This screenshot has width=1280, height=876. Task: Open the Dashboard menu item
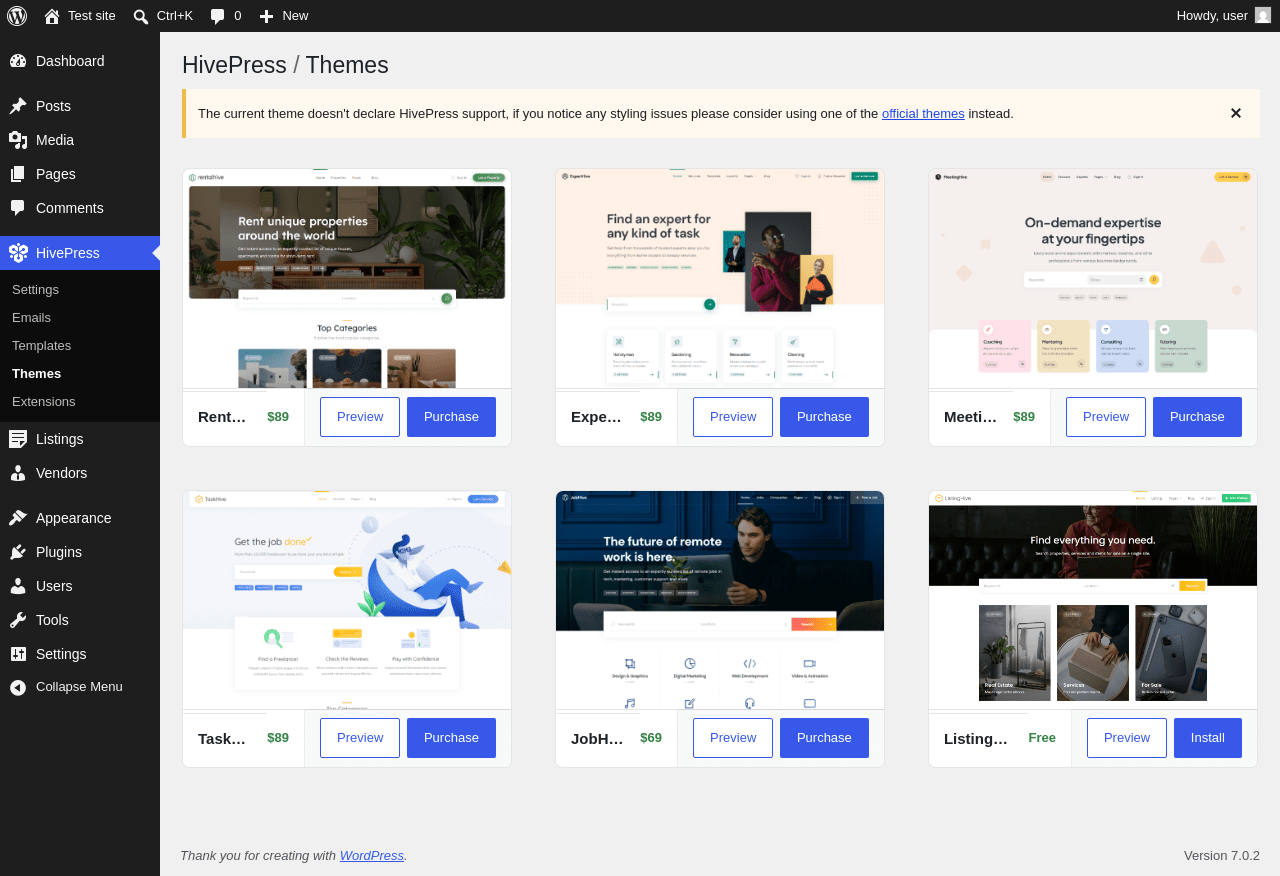(x=80, y=61)
